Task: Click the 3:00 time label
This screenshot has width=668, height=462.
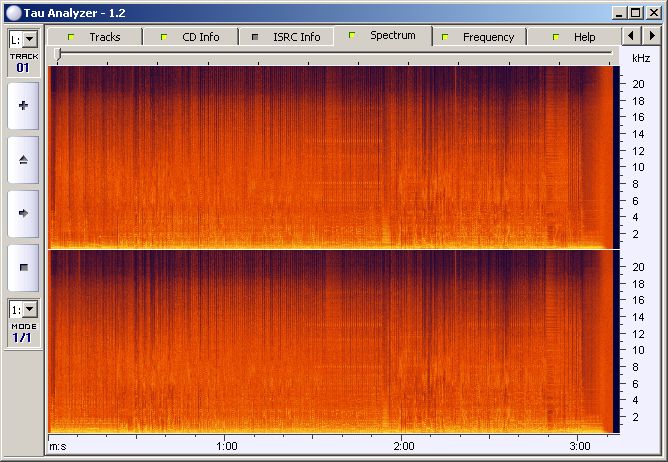Action: (580, 446)
